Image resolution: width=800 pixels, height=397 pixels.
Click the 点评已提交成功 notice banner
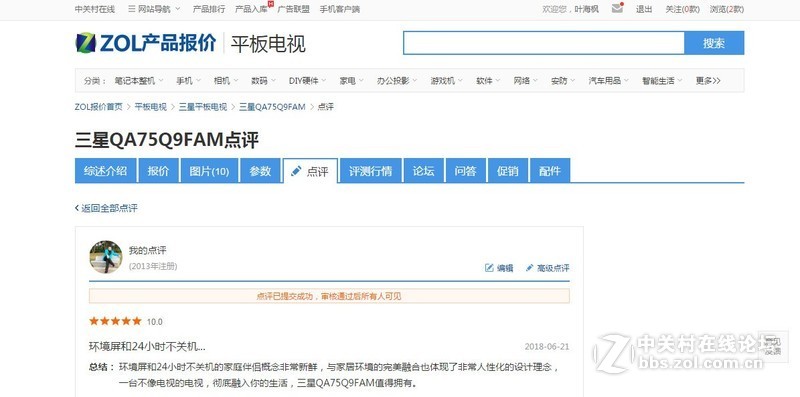(329, 296)
